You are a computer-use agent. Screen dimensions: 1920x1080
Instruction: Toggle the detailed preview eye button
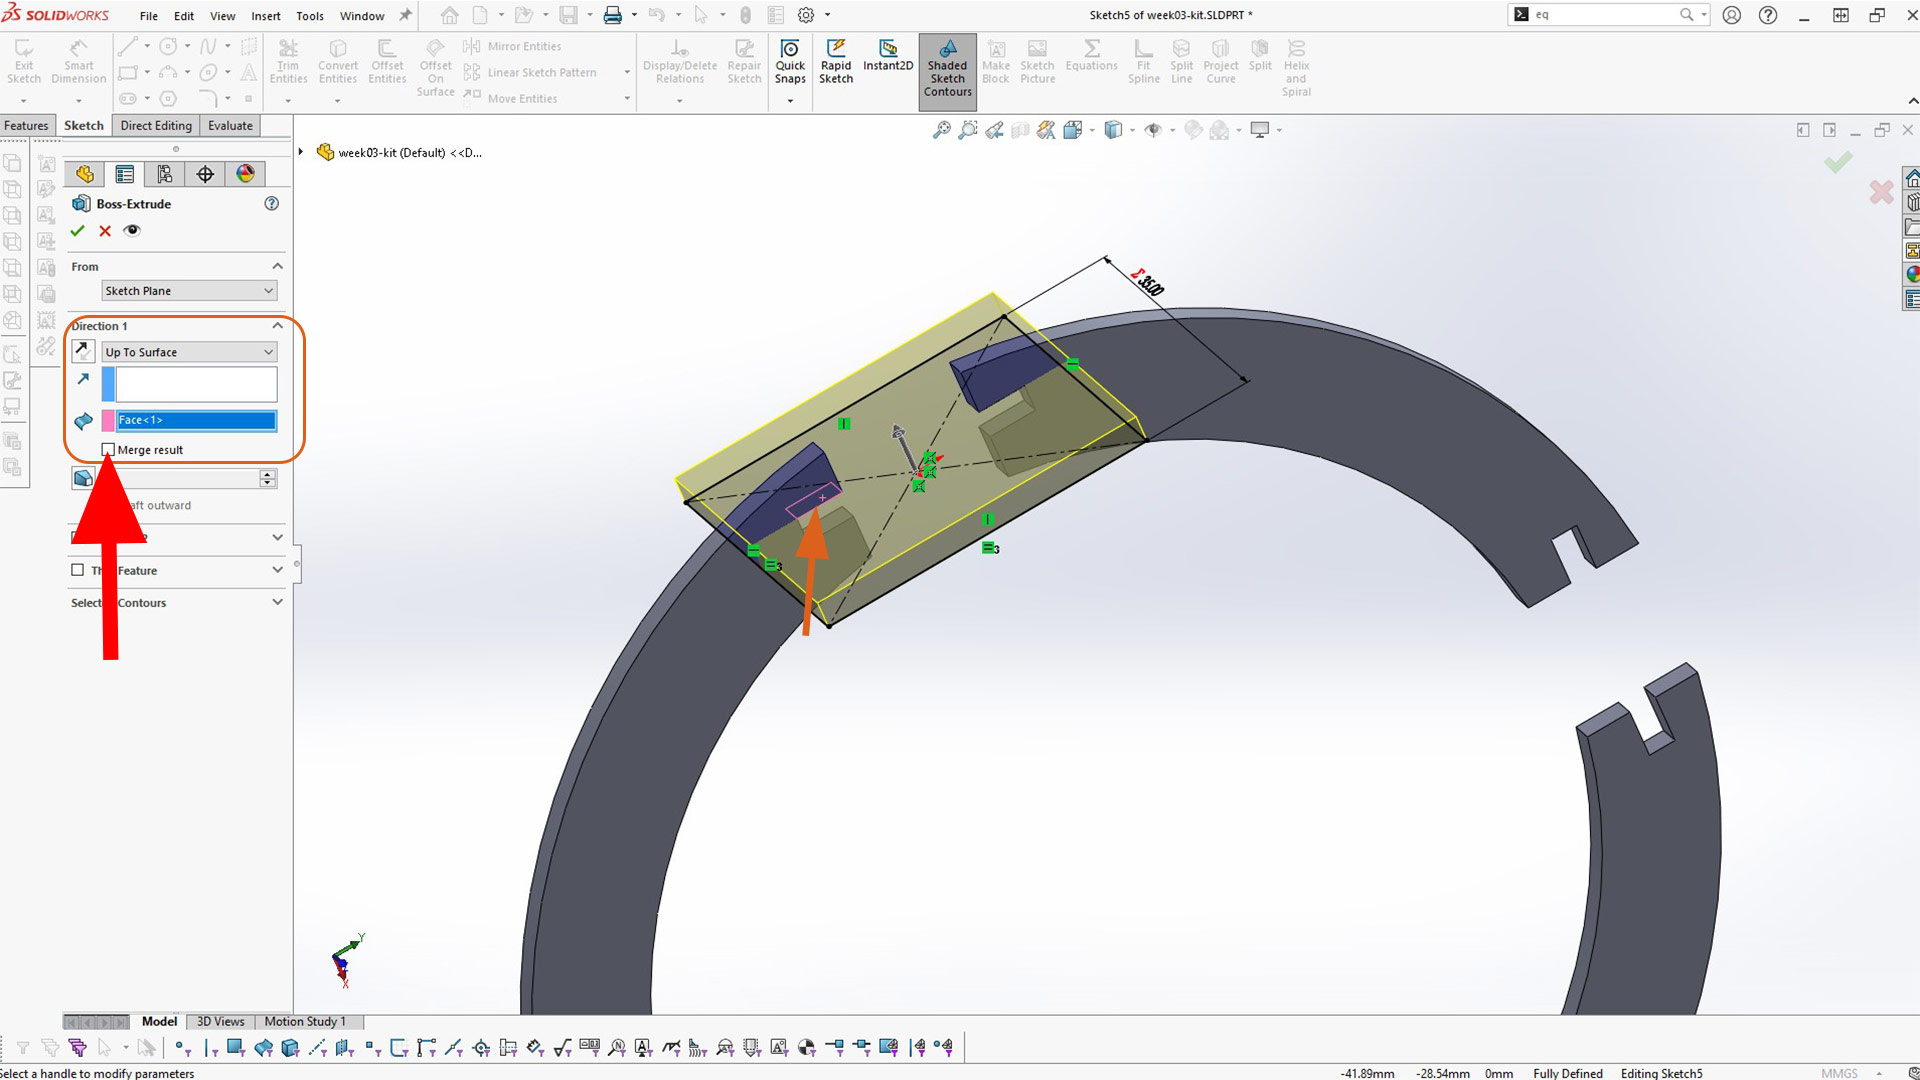point(132,231)
